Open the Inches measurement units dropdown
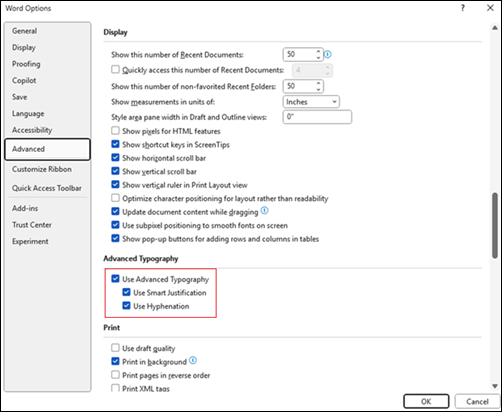The image size is (502, 412). [311, 102]
